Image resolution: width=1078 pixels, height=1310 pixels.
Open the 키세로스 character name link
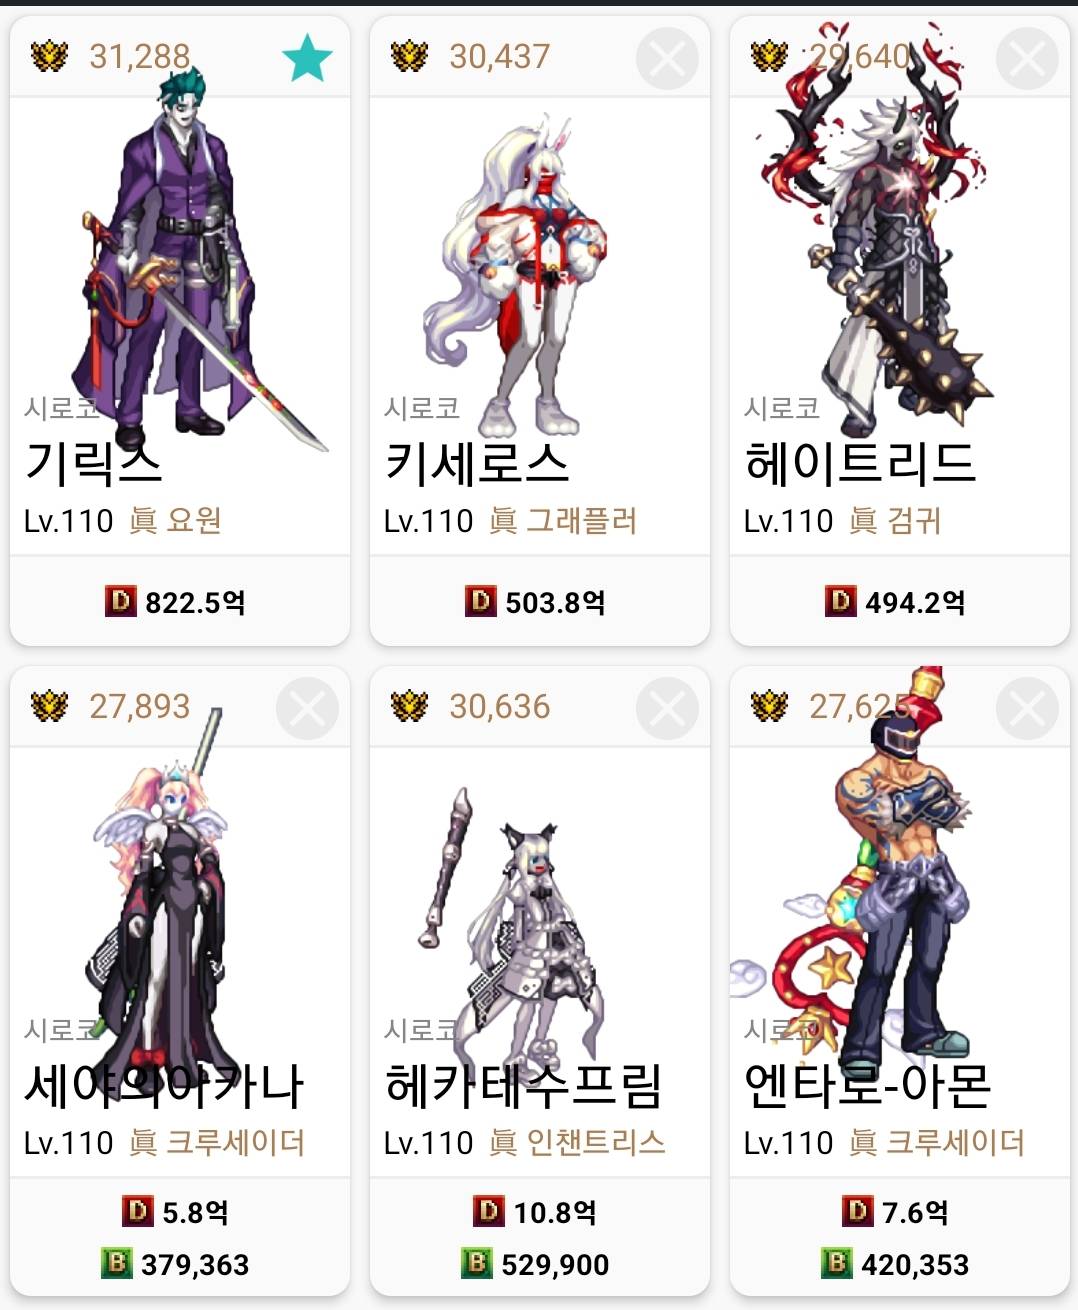coord(477,464)
